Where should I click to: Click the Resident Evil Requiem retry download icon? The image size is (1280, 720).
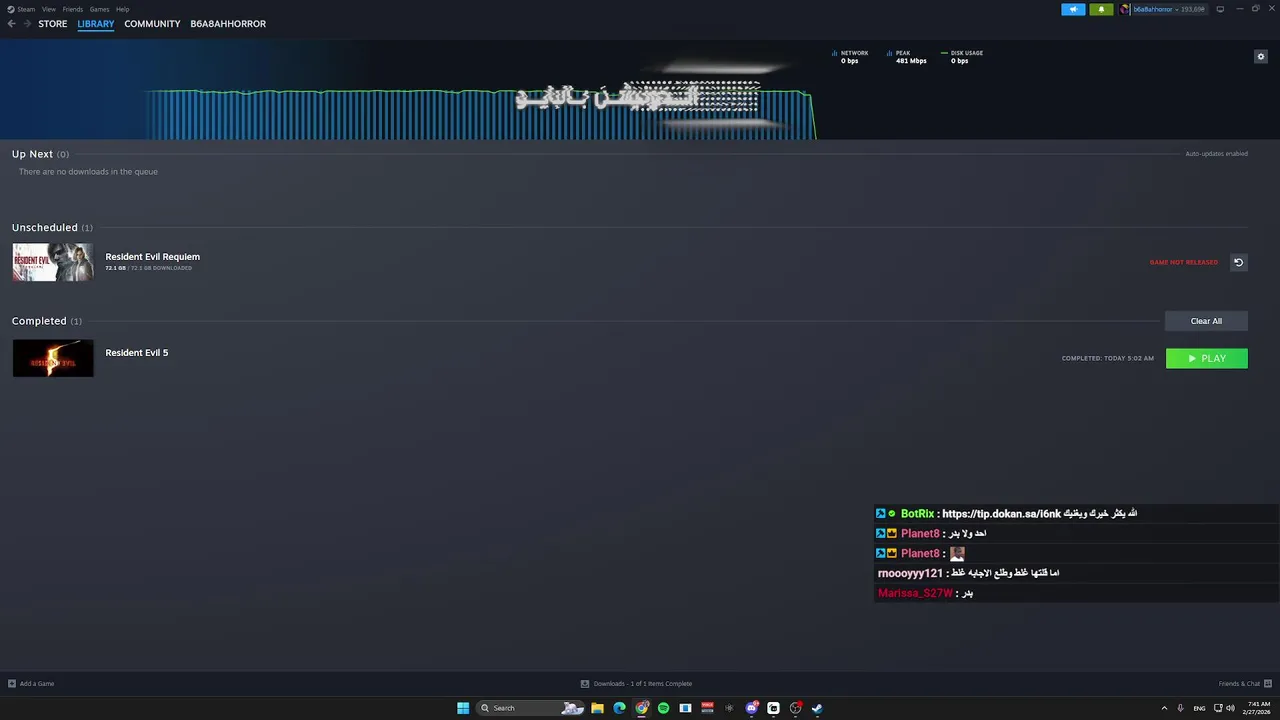point(1238,262)
